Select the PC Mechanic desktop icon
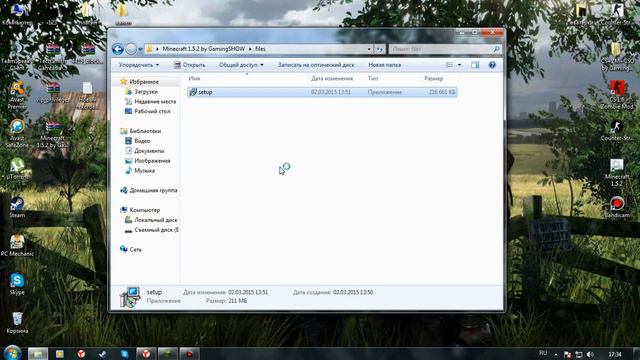The height and width of the screenshot is (360, 640). point(17,245)
